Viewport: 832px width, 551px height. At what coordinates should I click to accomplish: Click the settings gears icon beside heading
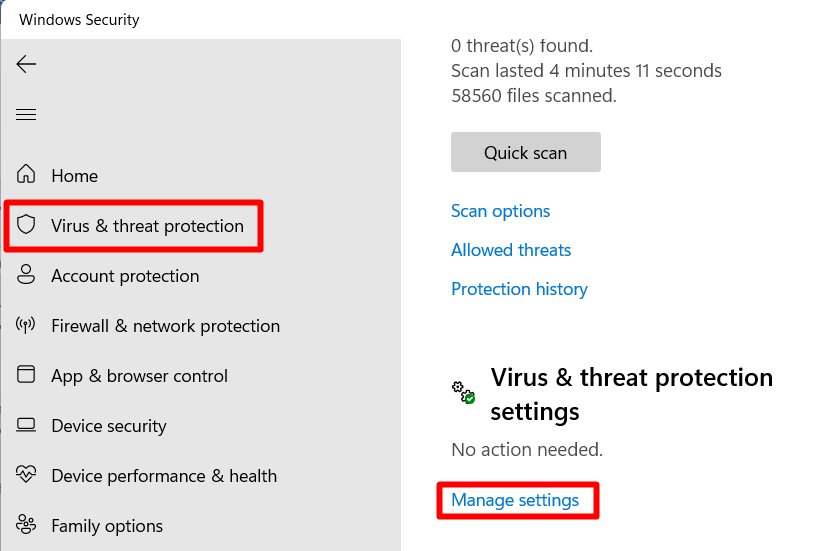pyautogui.click(x=463, y=392)
